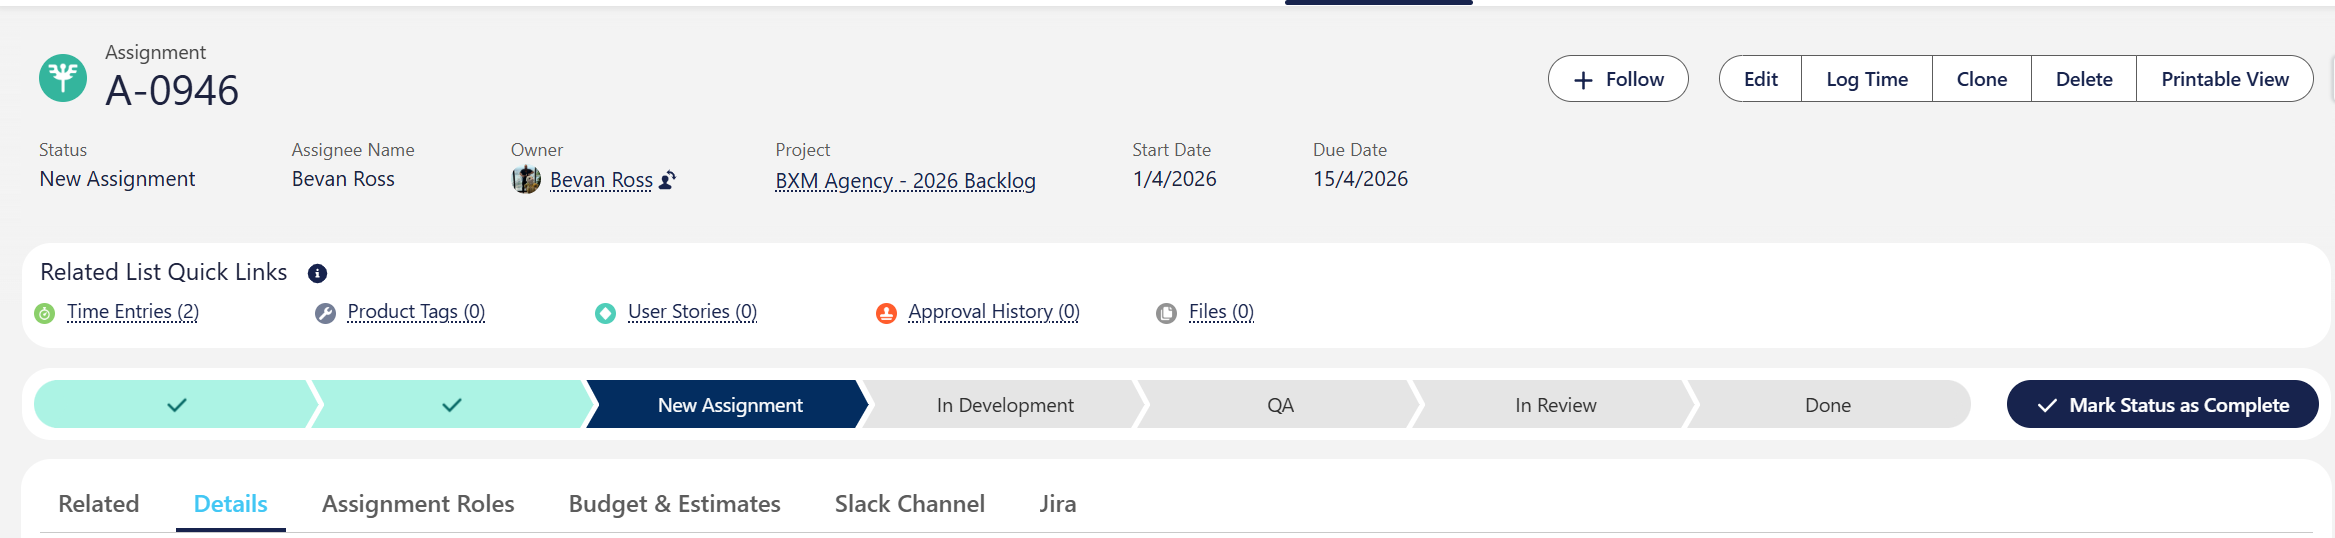This screenshot has height=538, width=2335.
Task: Click Bevan Ross owner avatar
Action: pos(526,180)
